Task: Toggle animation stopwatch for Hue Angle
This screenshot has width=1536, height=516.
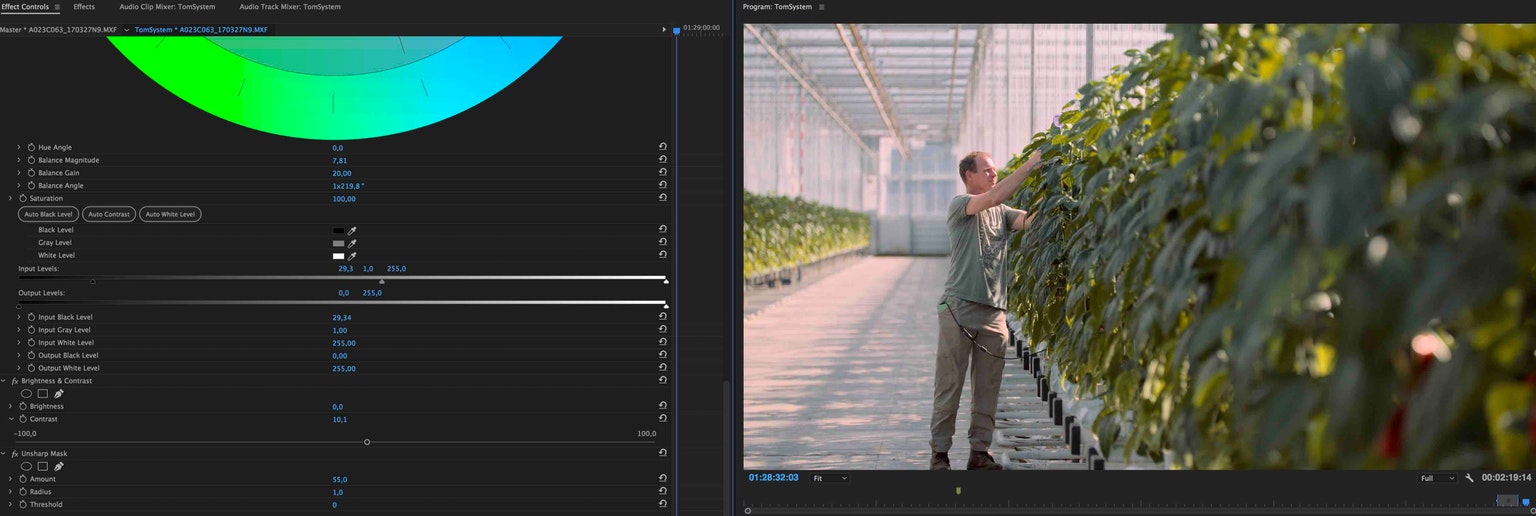Action: 31,147
